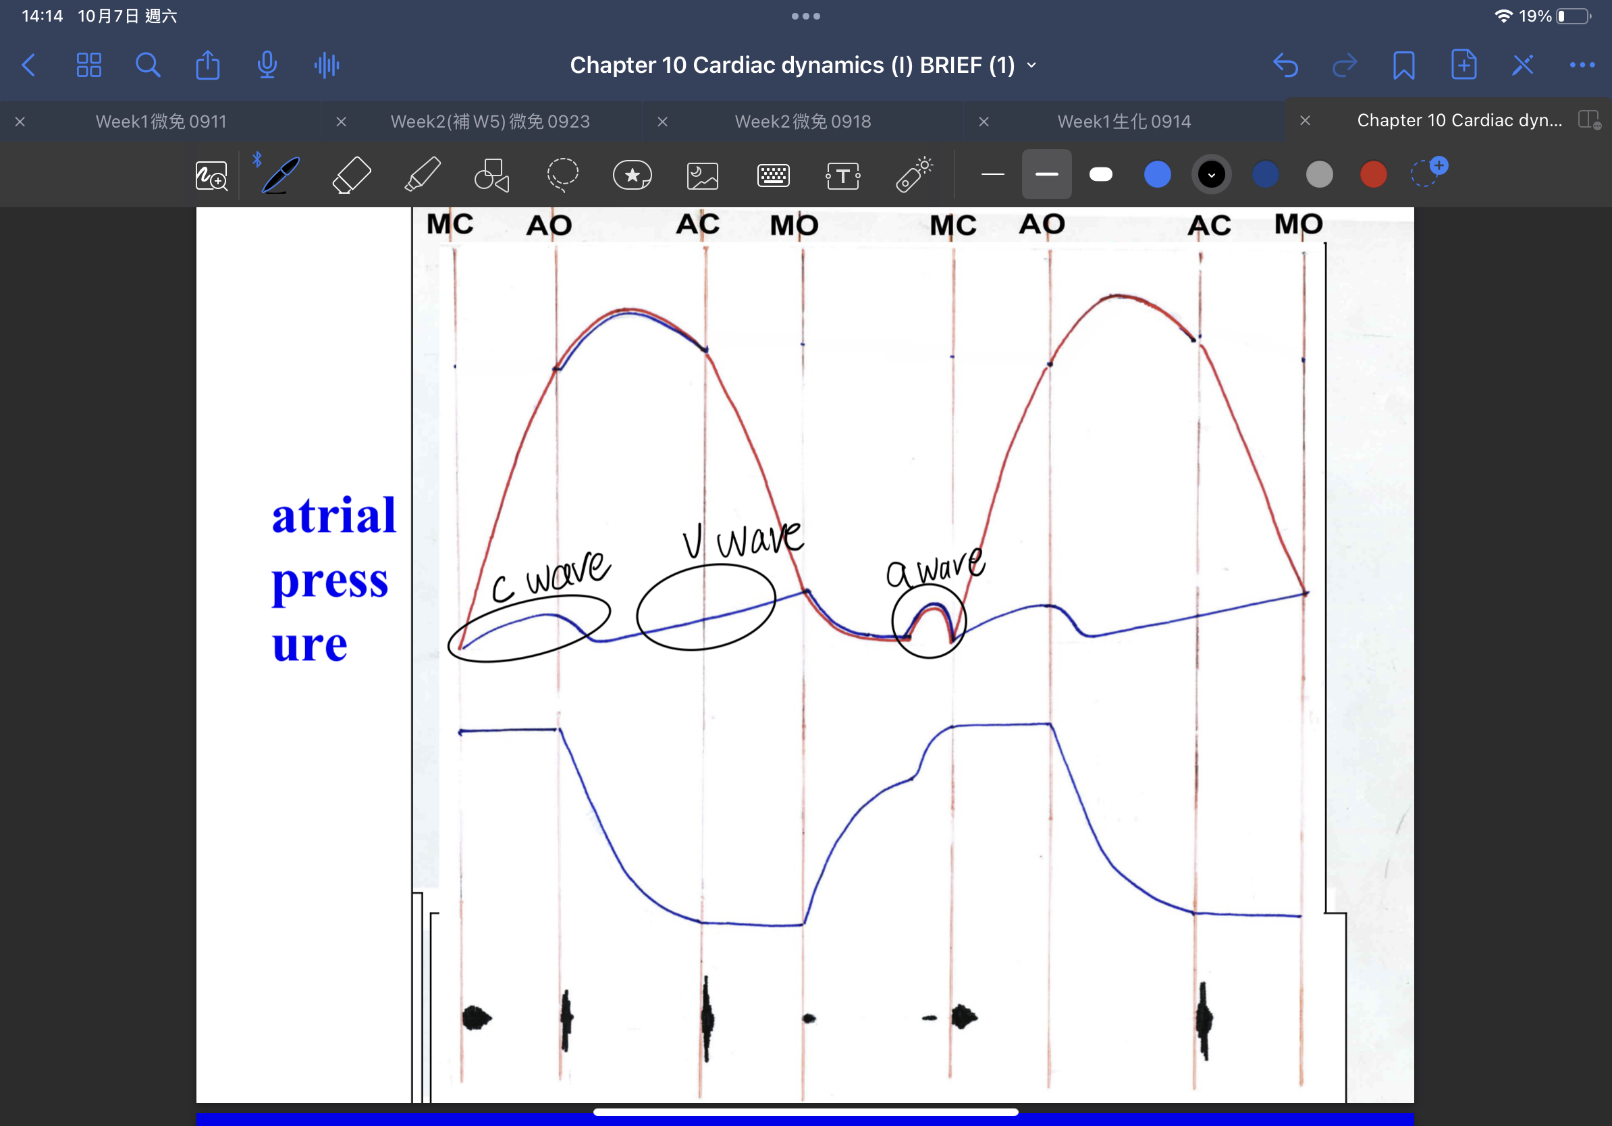Activate the laser pointer tool
Image resolution: width=1612 pixels, height=1126 pixels.
[x=914, y=175]
